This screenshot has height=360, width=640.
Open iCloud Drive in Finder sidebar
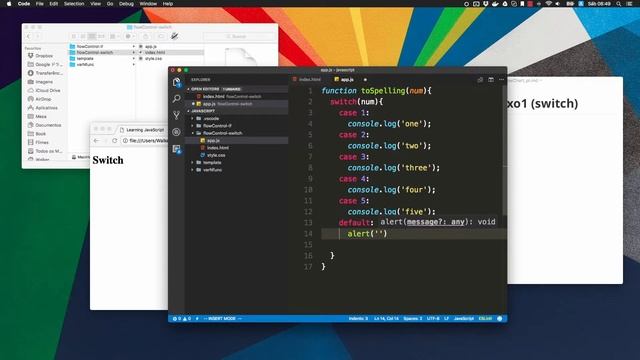[47, 90]
